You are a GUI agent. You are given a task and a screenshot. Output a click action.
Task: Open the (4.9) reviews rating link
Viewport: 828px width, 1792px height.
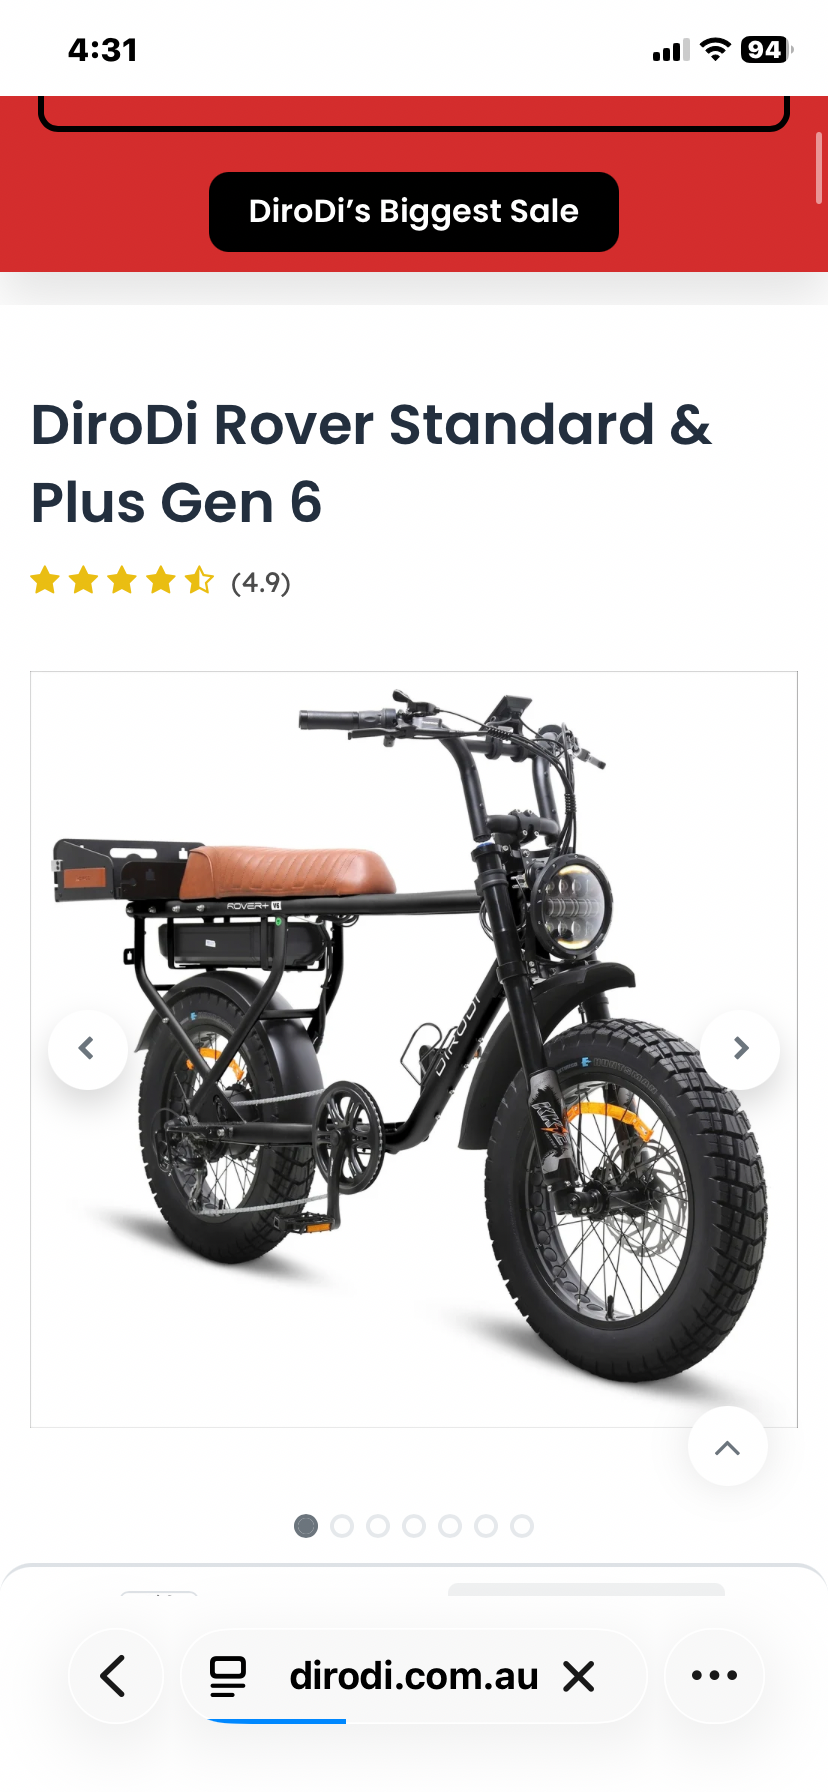coord(261,582)
